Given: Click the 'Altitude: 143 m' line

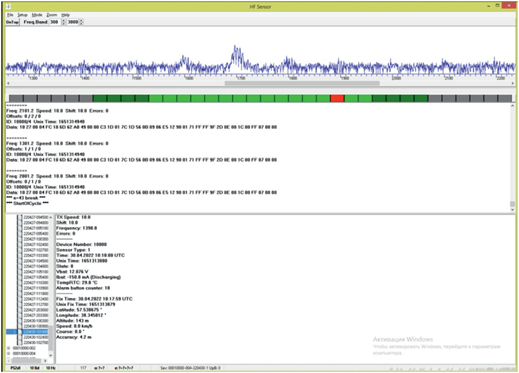Looking at the screenshot, I should (x=73, y=321).
